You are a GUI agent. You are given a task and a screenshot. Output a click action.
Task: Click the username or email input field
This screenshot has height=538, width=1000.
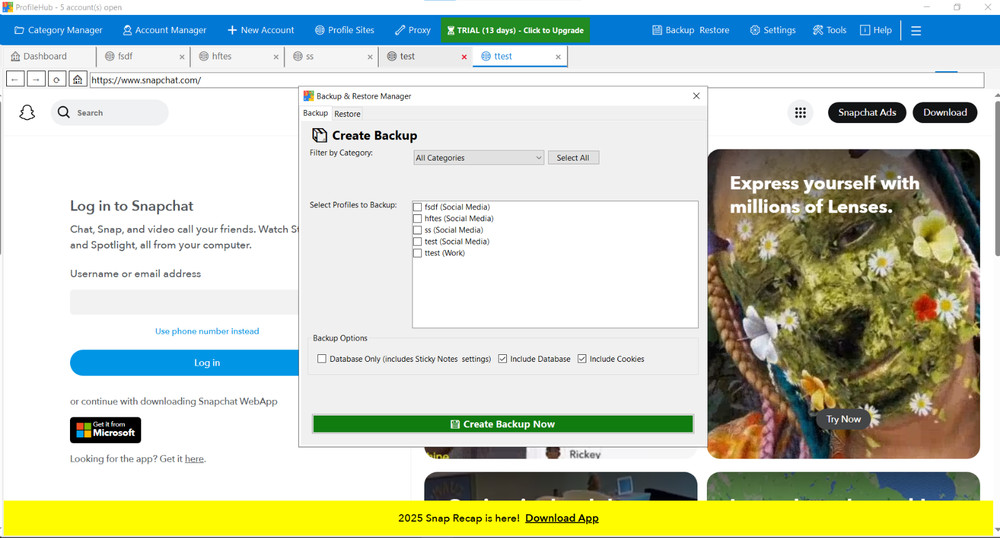[184, 302]
